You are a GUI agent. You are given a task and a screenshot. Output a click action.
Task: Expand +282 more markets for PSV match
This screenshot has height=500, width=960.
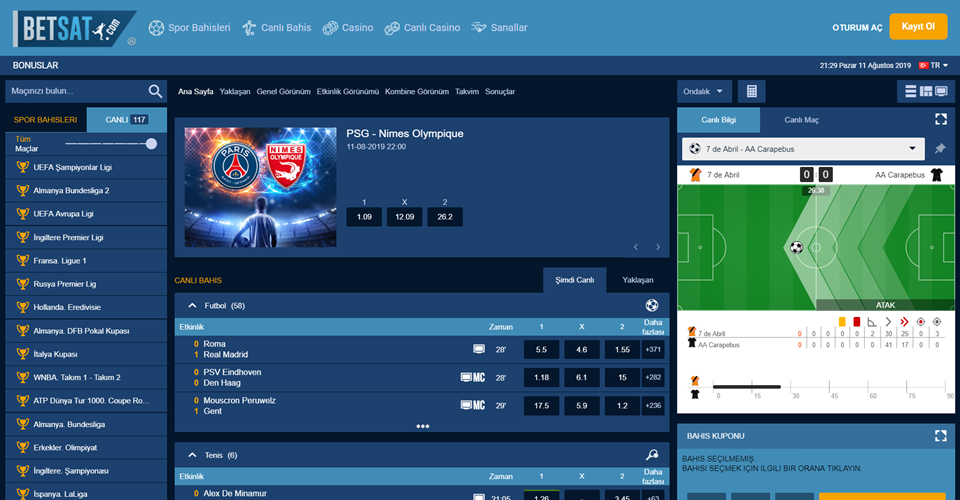click(x=653, y=378)
